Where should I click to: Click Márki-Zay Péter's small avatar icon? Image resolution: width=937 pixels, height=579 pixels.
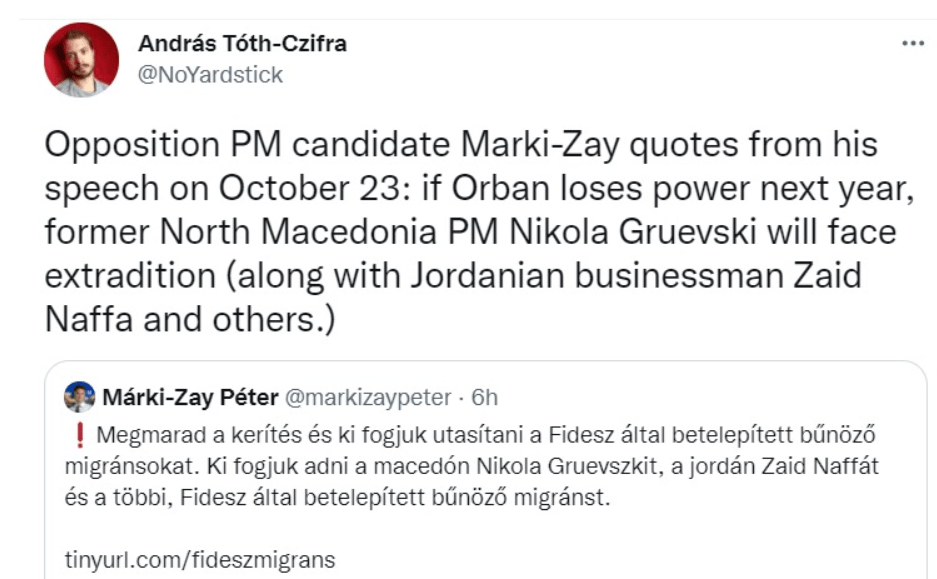78,397
